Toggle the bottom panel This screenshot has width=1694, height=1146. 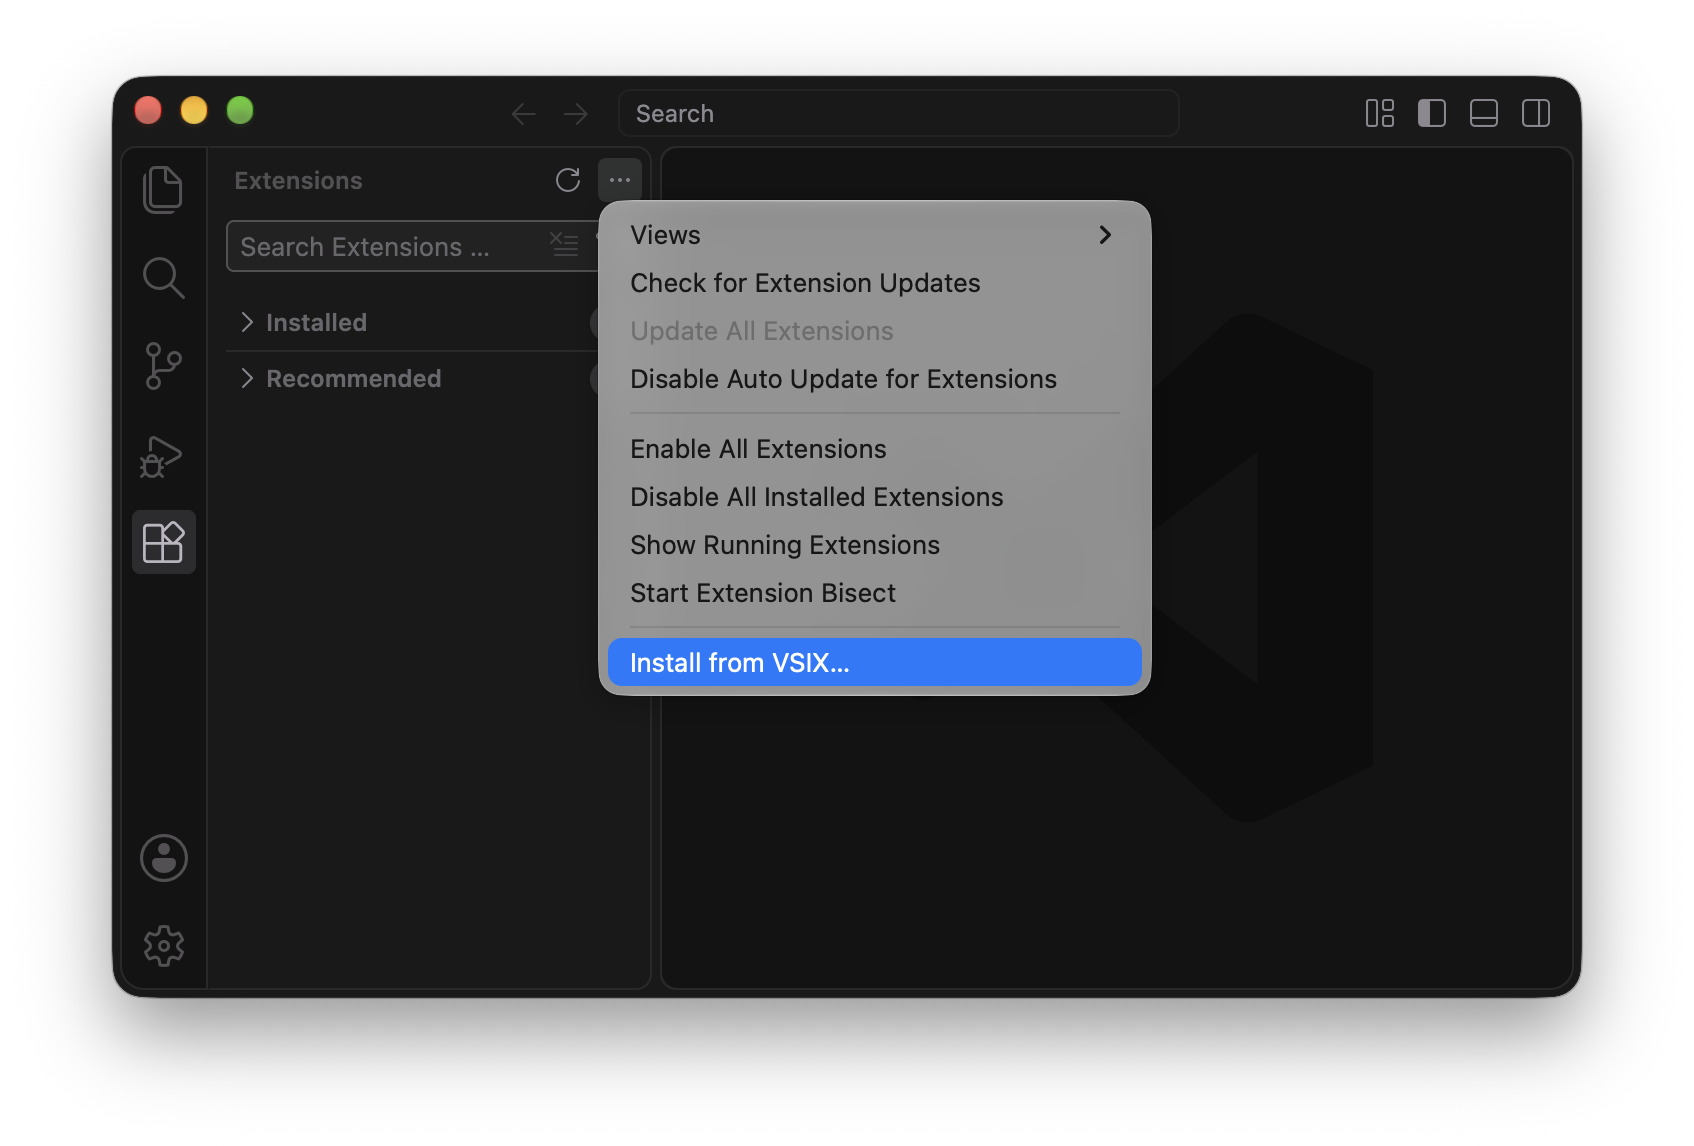pos(1484,113)
